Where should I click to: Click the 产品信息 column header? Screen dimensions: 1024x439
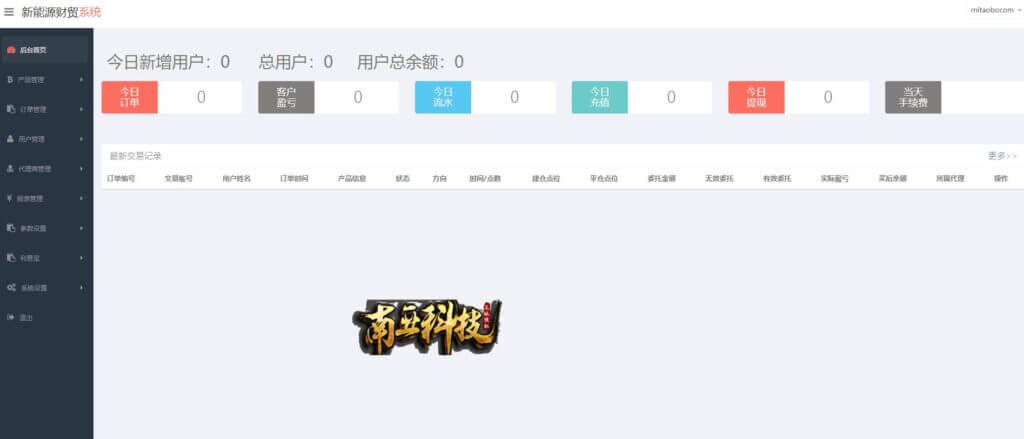[x=351, y=178]
